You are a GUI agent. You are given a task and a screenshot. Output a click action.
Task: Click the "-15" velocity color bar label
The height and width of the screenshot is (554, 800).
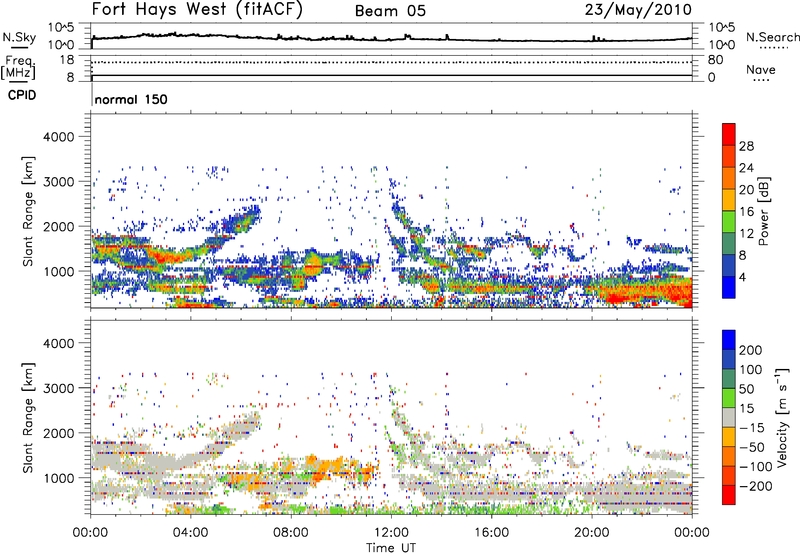751,428
